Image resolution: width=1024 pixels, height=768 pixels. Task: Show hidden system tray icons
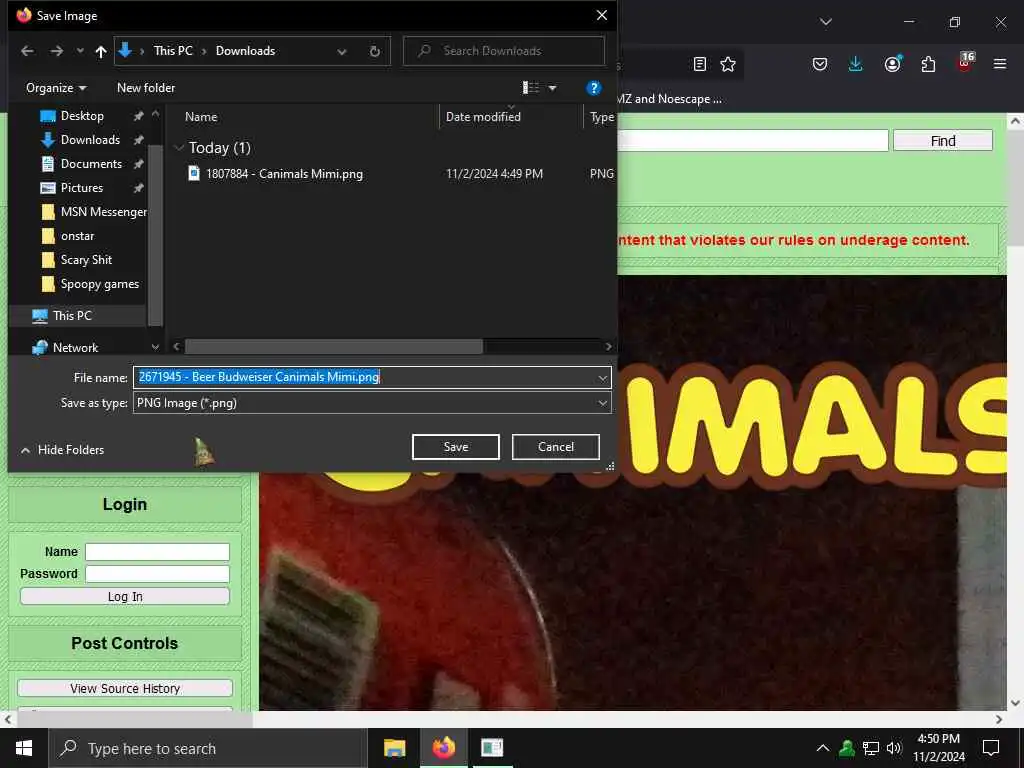tap(823, 748)
